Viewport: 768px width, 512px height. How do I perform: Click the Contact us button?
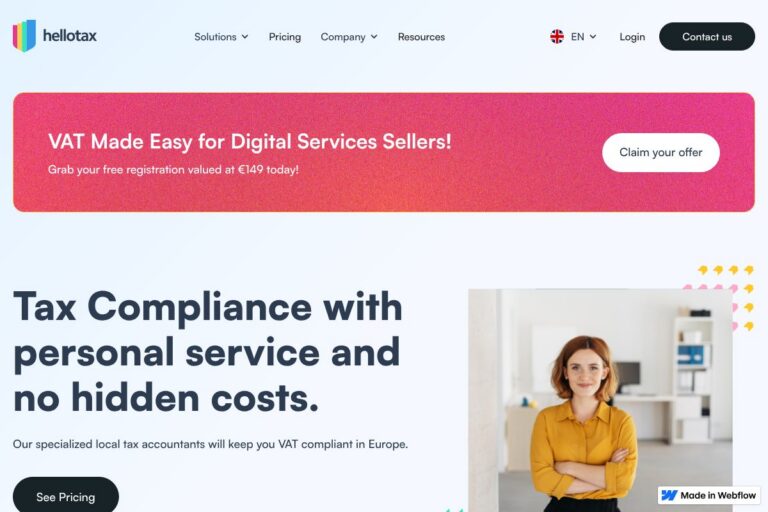[707, 37]
